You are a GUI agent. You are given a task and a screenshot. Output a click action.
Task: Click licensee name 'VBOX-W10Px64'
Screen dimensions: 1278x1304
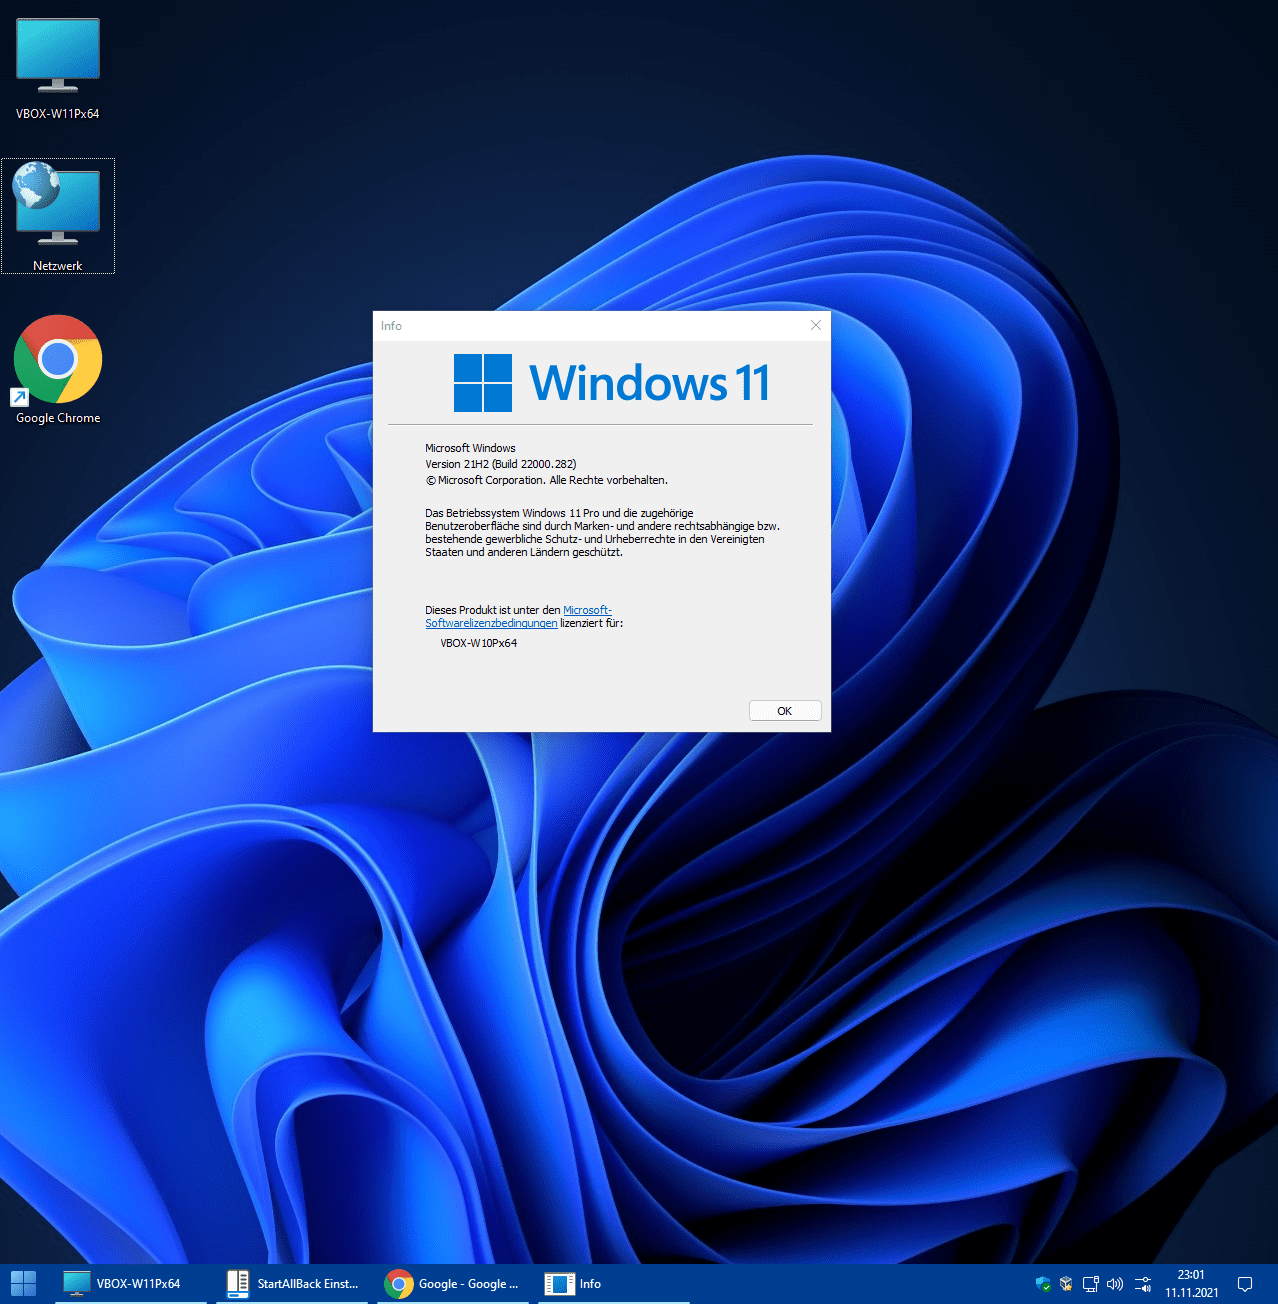479,643
